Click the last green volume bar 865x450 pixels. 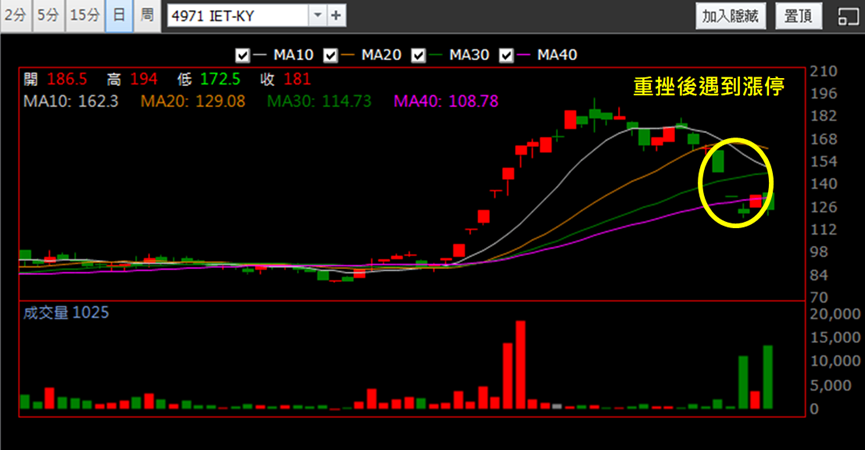[x=768, y=377]
